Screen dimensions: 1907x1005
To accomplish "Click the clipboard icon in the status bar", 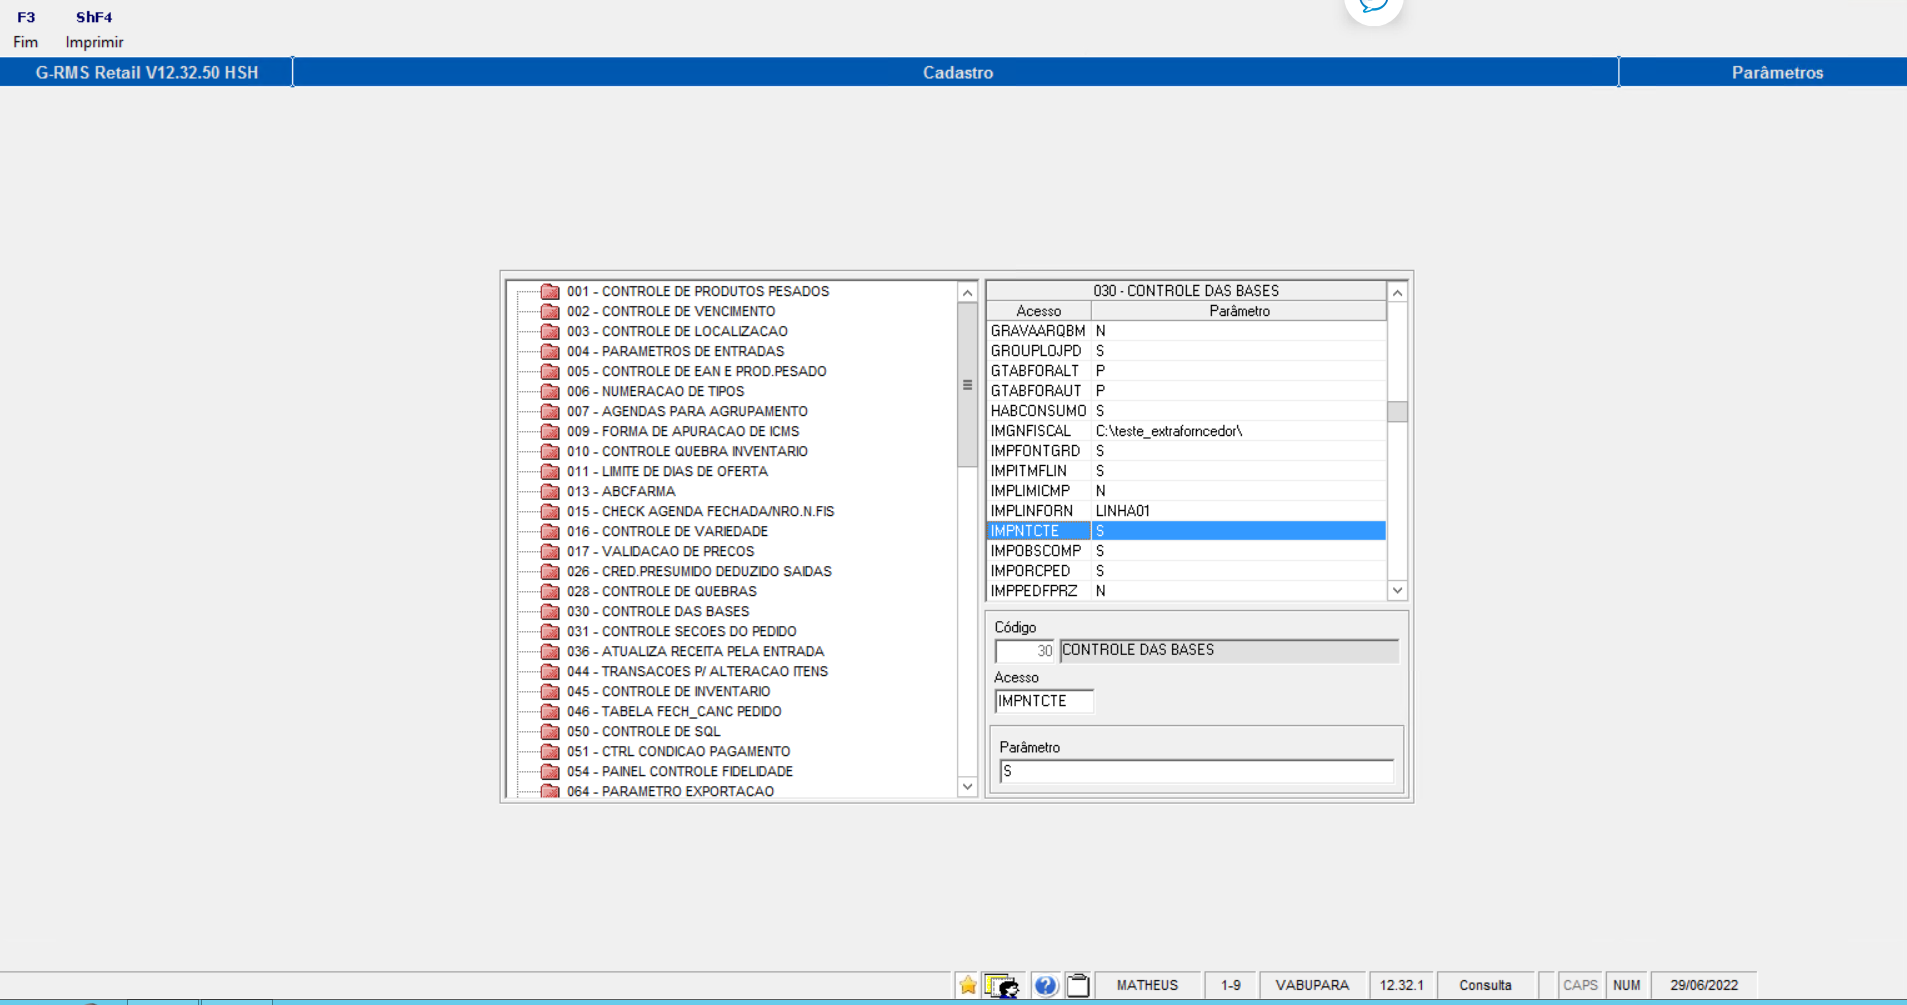I will click(1078, 985).
